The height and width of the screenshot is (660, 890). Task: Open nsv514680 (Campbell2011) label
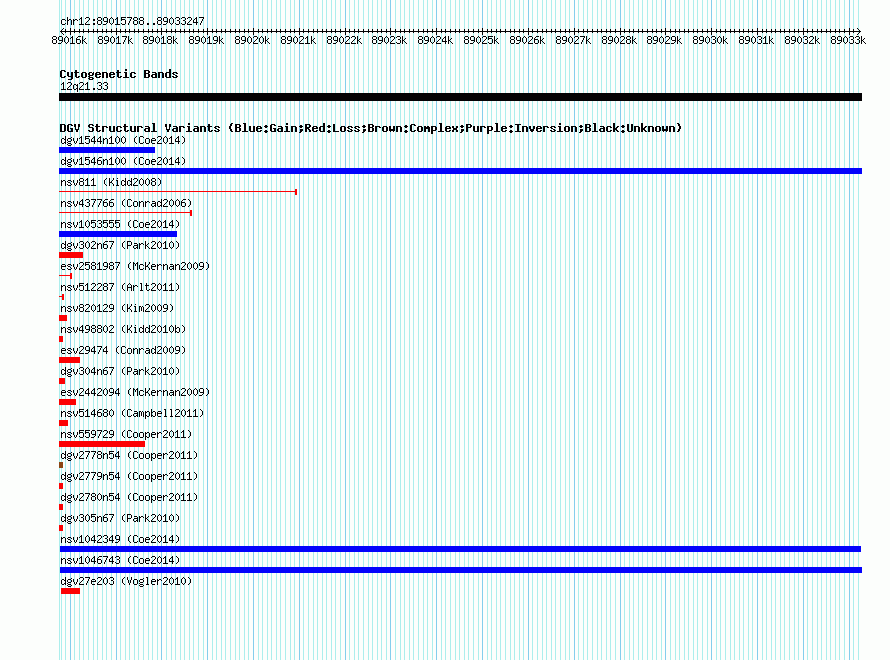132,413
